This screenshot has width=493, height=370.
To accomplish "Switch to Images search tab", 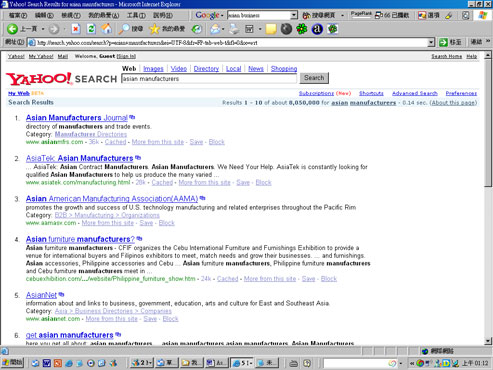I will 153,69.
